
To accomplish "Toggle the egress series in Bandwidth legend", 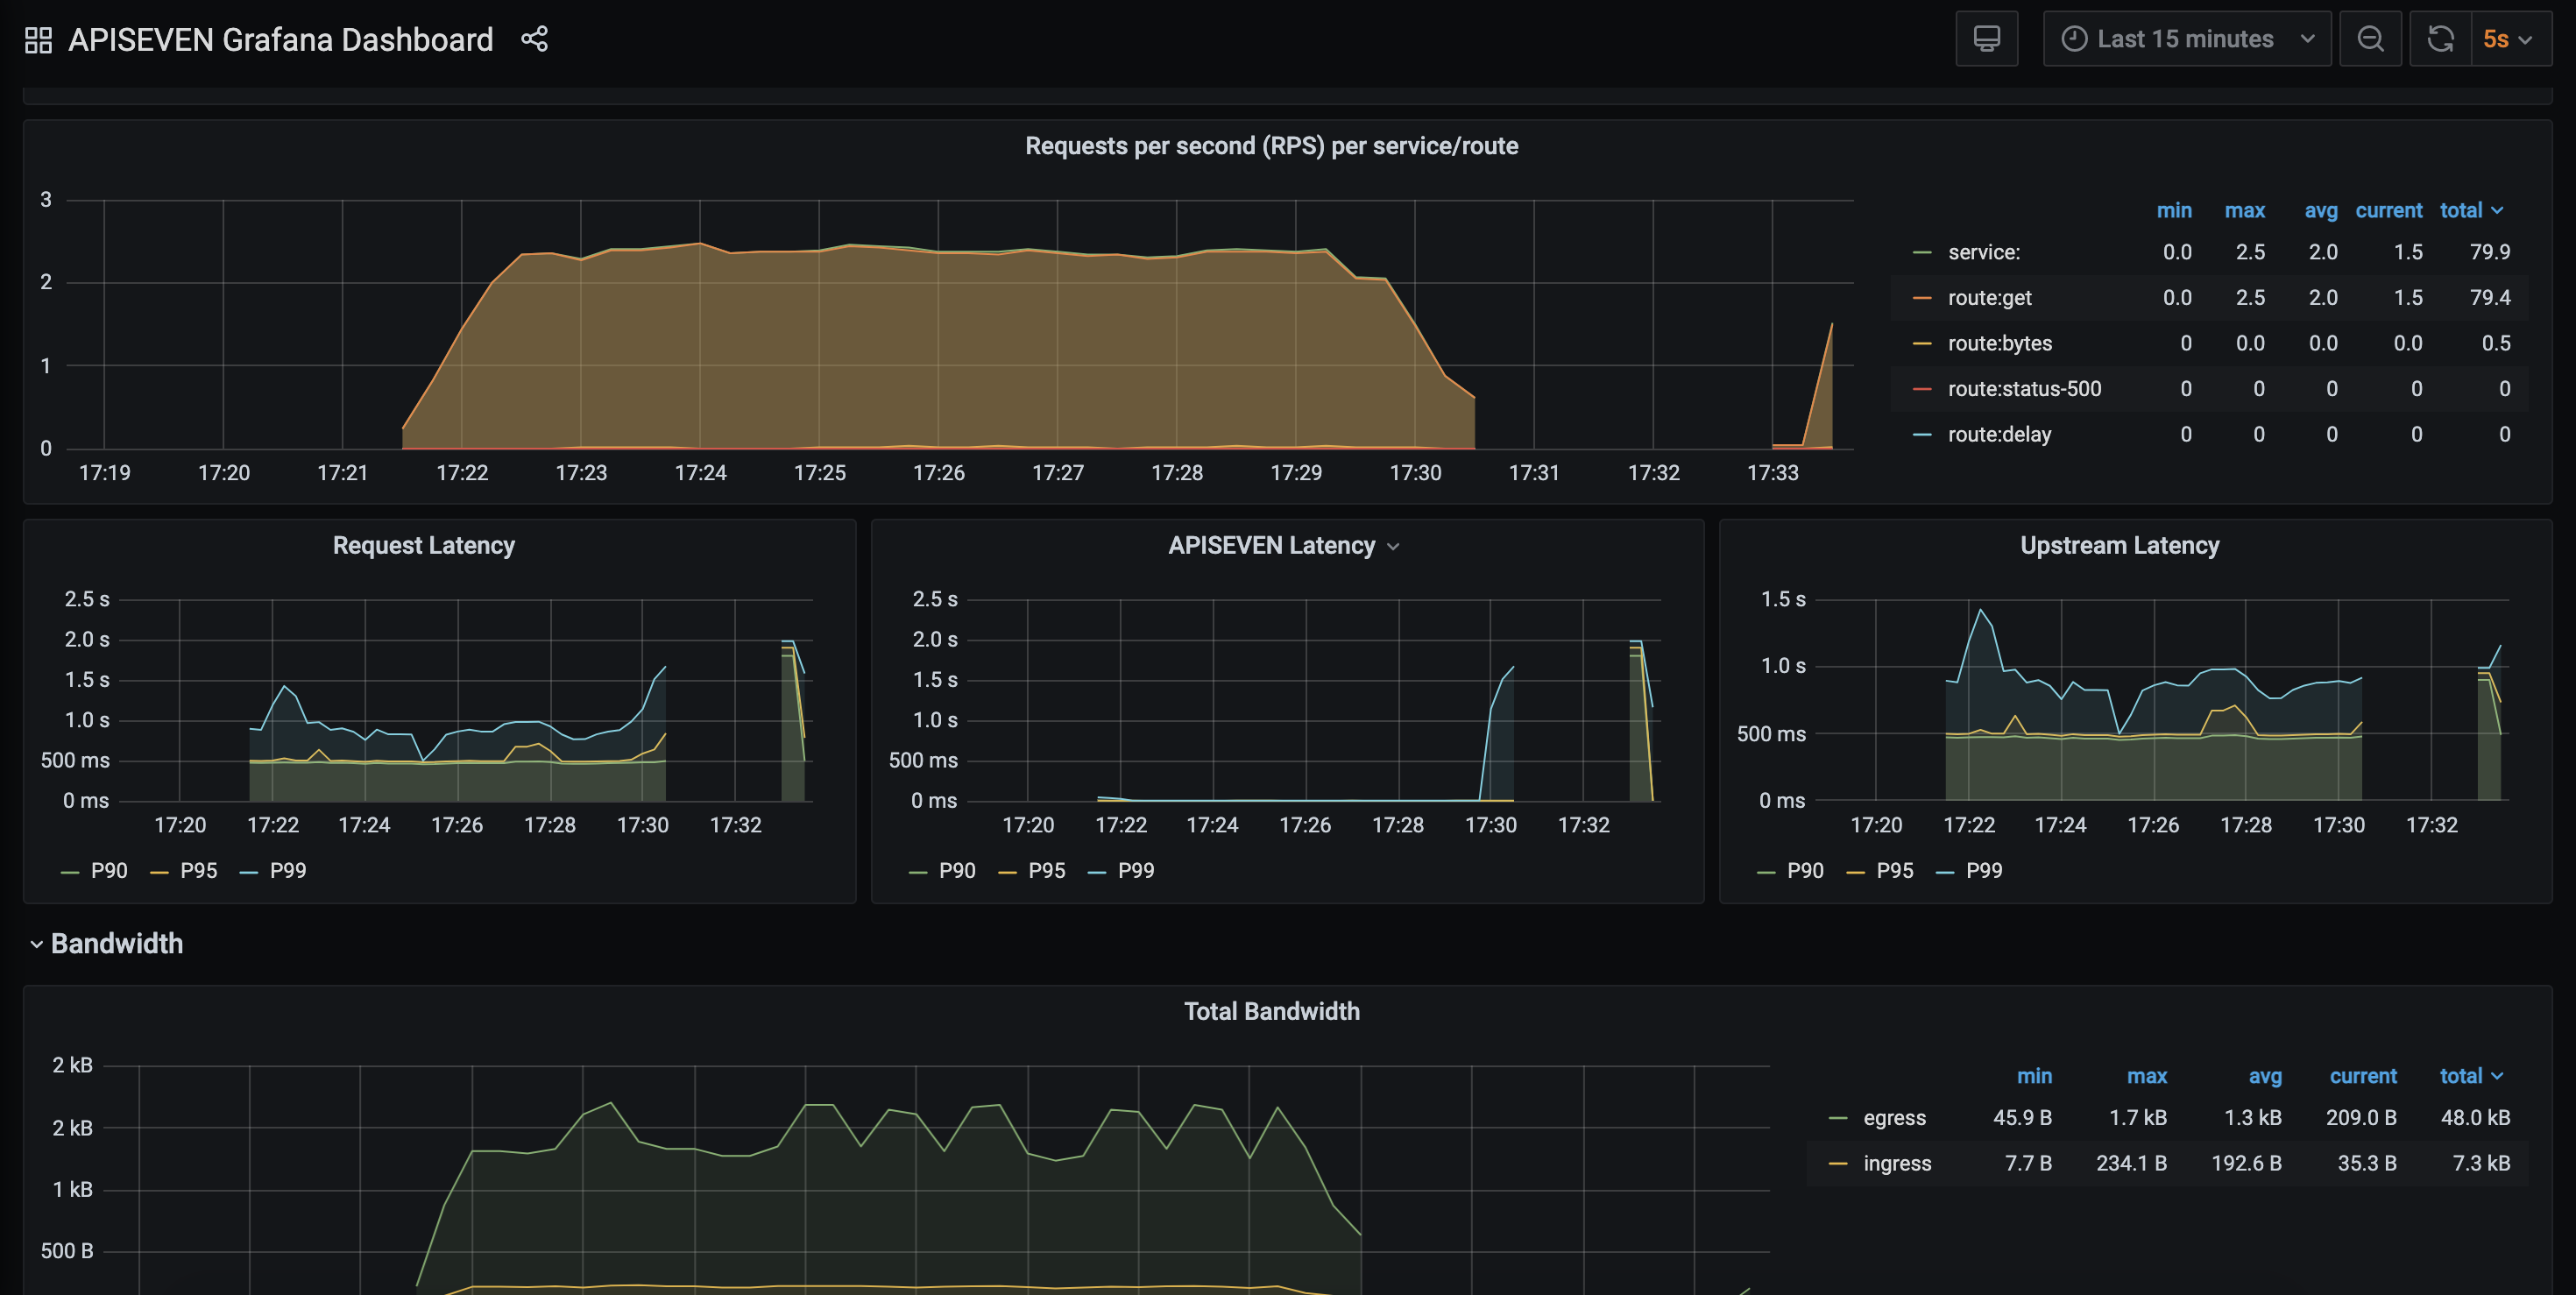I will tap(1894, 1117).
